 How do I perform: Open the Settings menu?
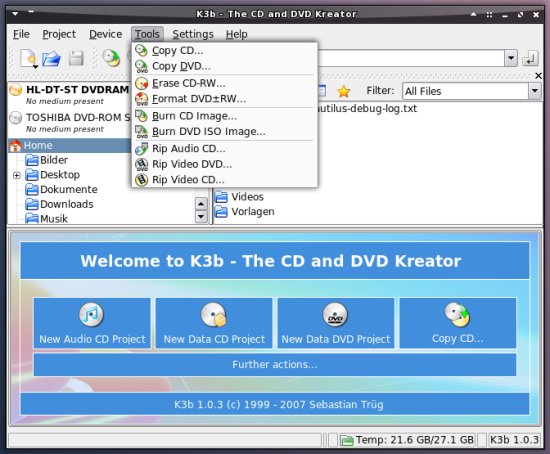click(193, 34)
